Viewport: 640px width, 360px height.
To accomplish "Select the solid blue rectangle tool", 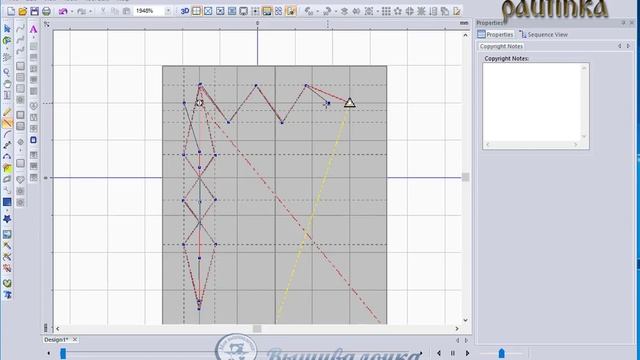I will 7,202.
